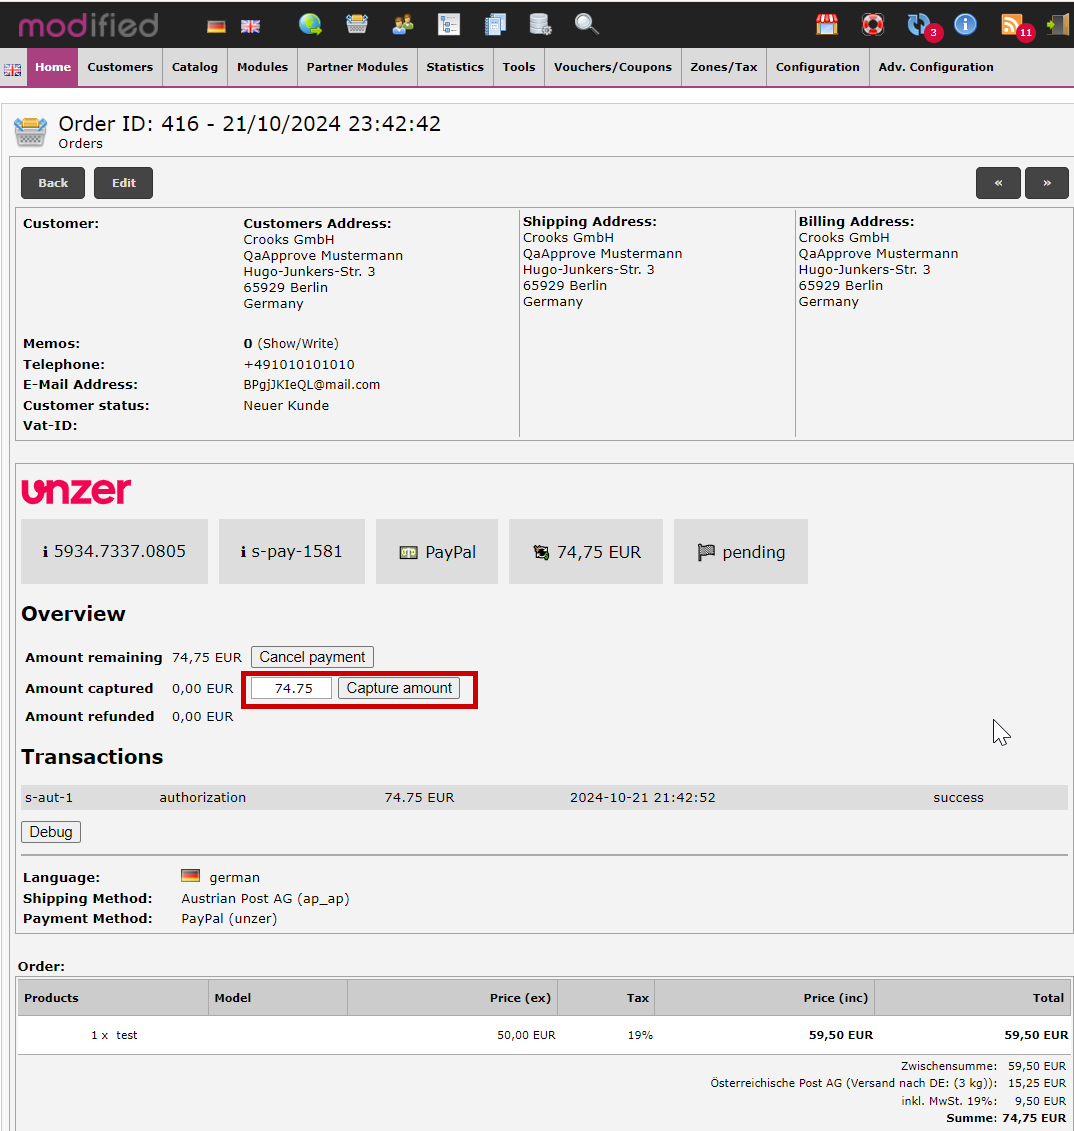The width and height of the screenshot is (1074, 1131).
Task: Open the customers people icon in header
Action: click(x=402, y=25)
